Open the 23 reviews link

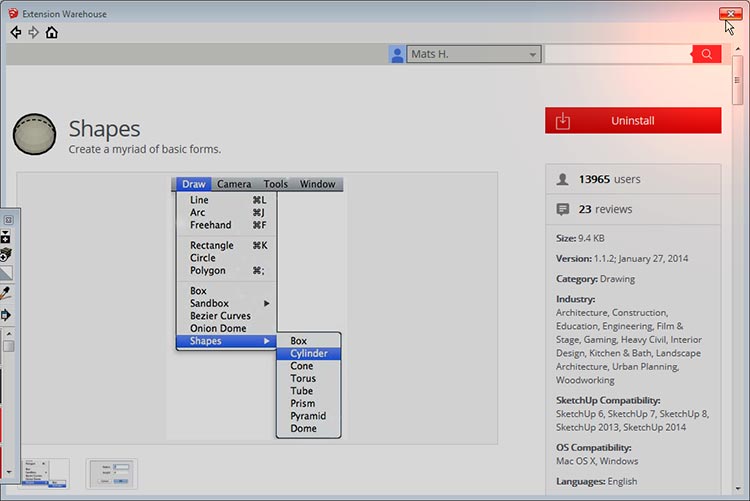pyautogui.click(x=605, y=209)
